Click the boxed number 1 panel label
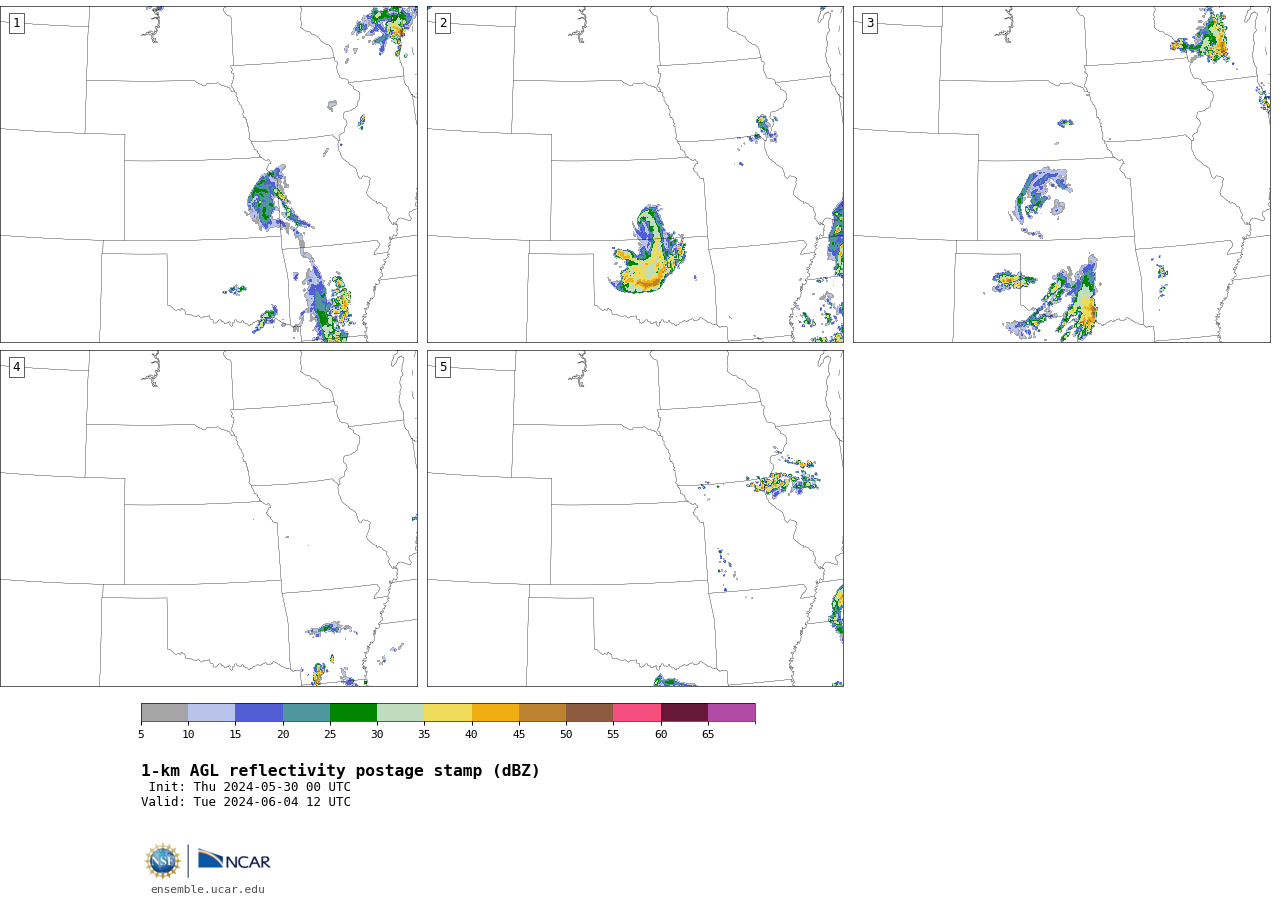Screen dimensions: 1280x901 16,23
